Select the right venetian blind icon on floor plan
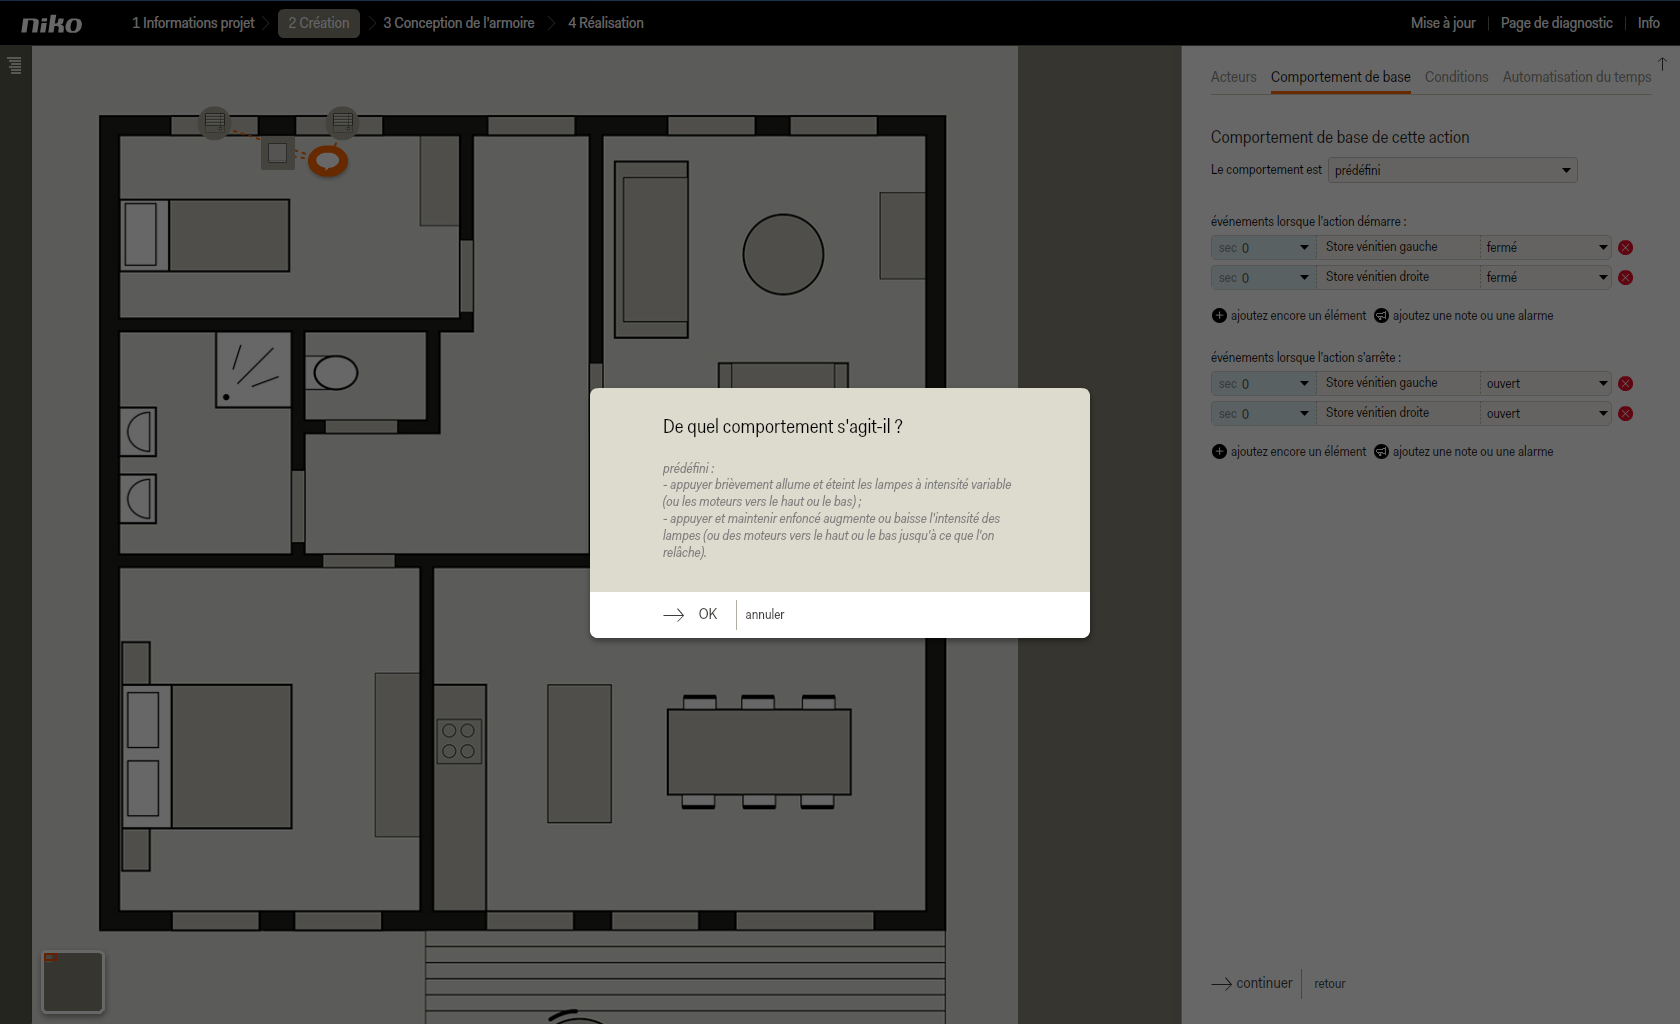This screenshot has height=1024, width=1680. pos(342,122)
